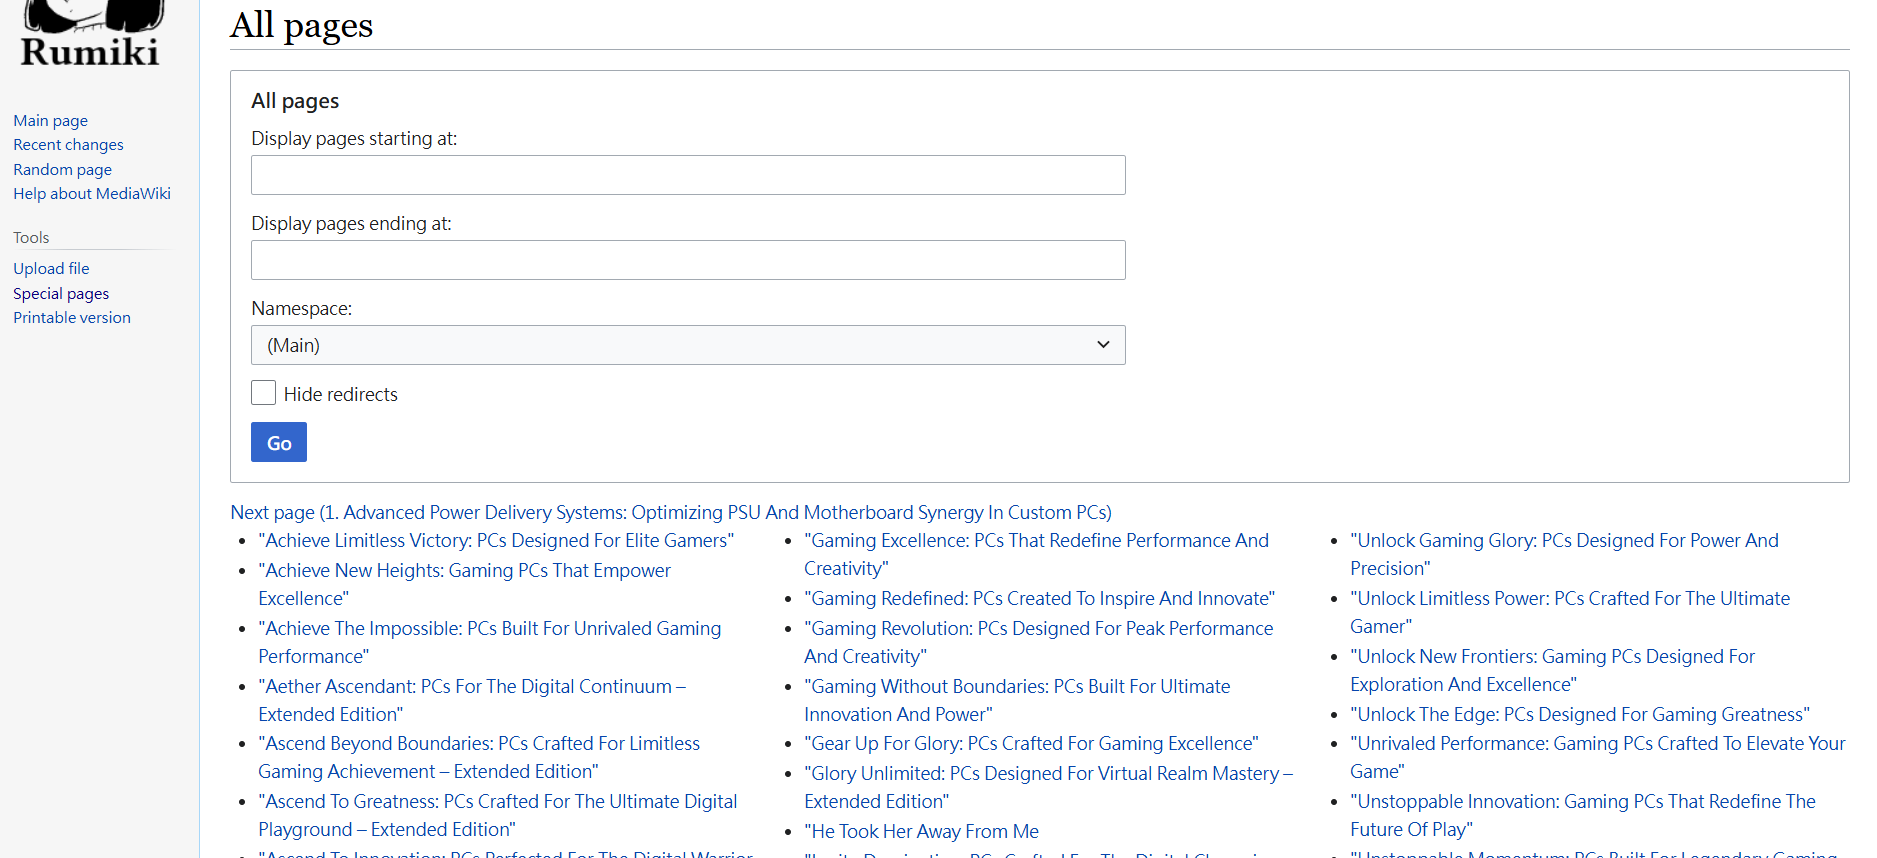Open the Upload file tool

(x=51, y=269)
